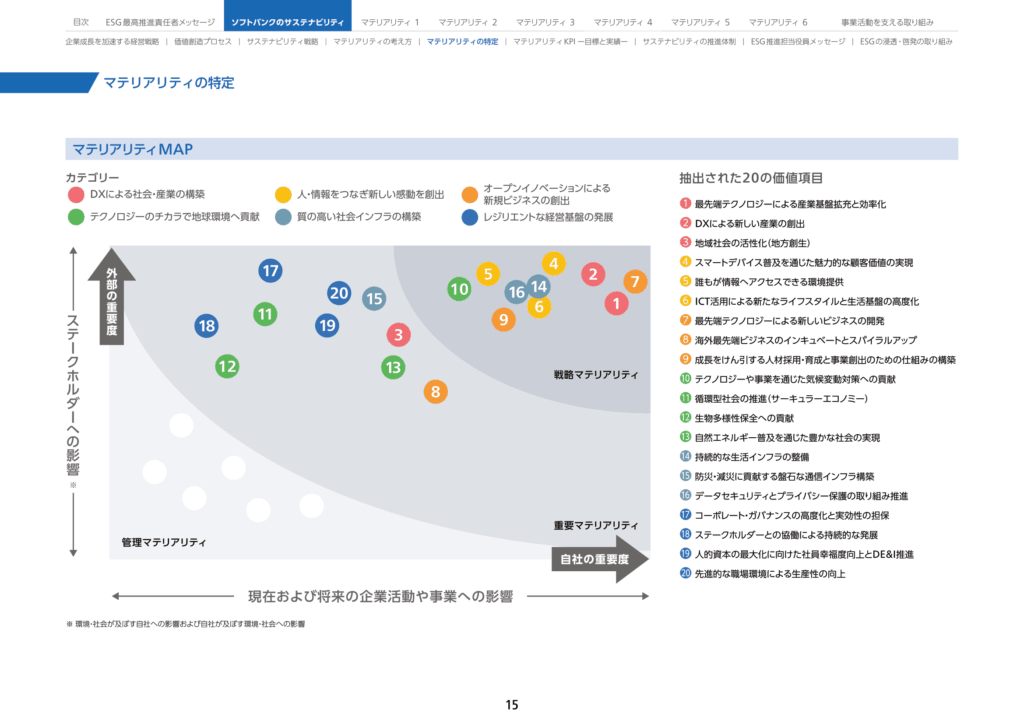The height and width of the screenshot is (724, 1024).
Task: Open the ESG最高推進責任者メッセージ tab
Action: 160,22
